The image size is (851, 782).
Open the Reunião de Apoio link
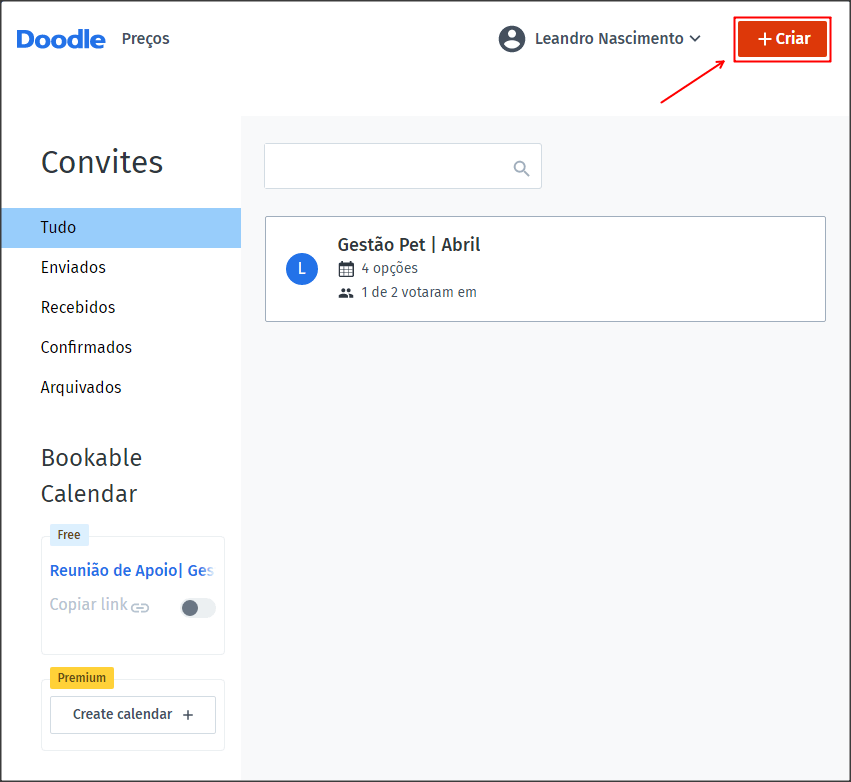click(132, 571)
